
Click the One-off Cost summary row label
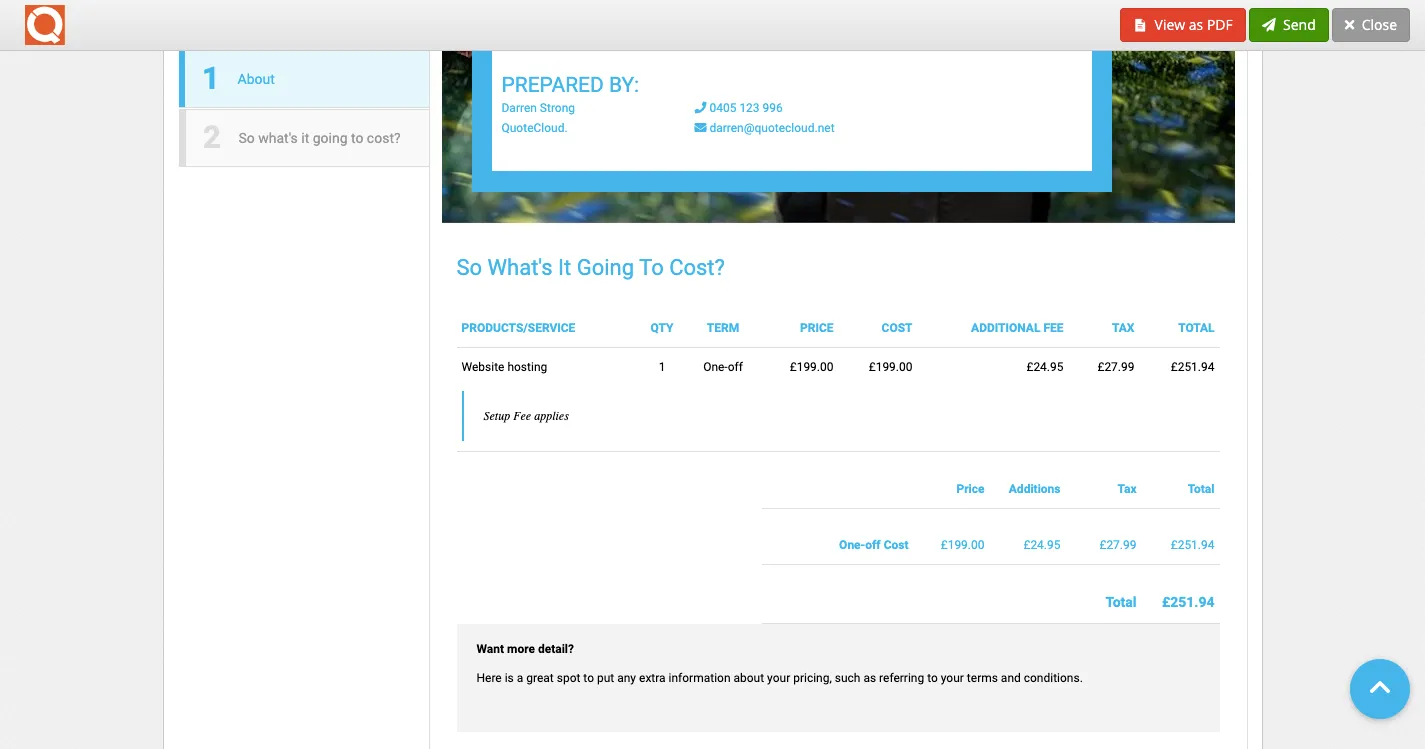[873, 545]
